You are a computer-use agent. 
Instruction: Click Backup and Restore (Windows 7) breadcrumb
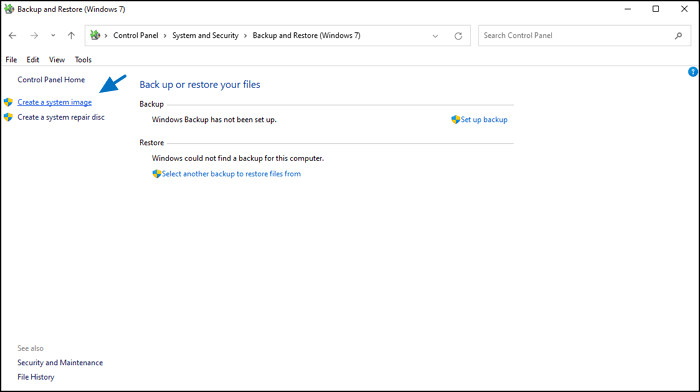(306, 35)
